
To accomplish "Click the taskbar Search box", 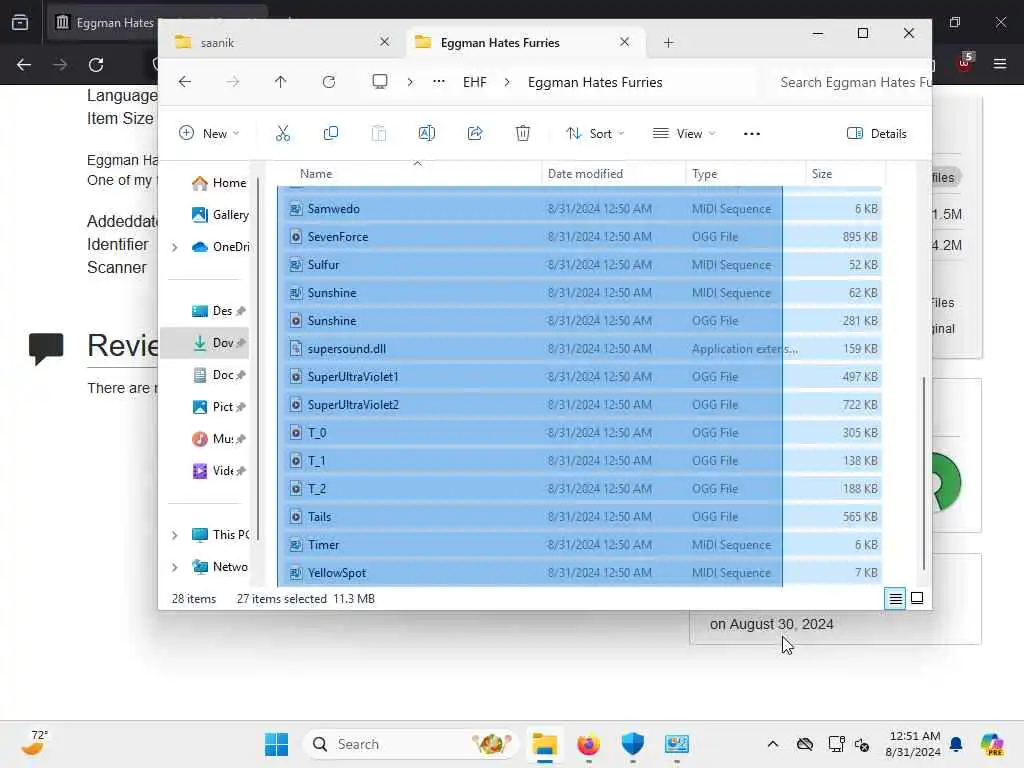I will (411, 744).
